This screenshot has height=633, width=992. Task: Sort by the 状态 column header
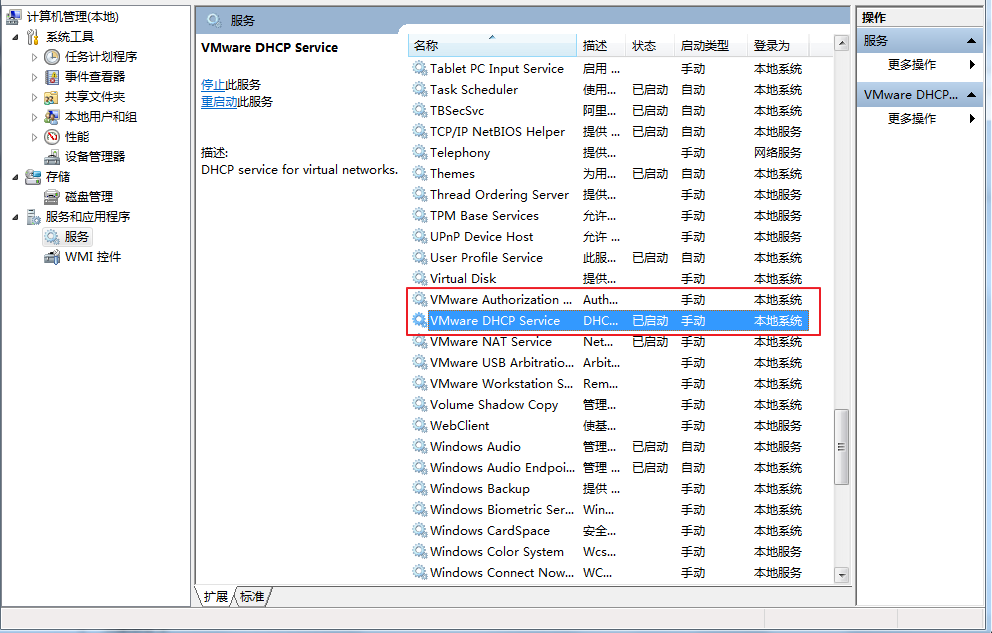[x=650, y=46]
